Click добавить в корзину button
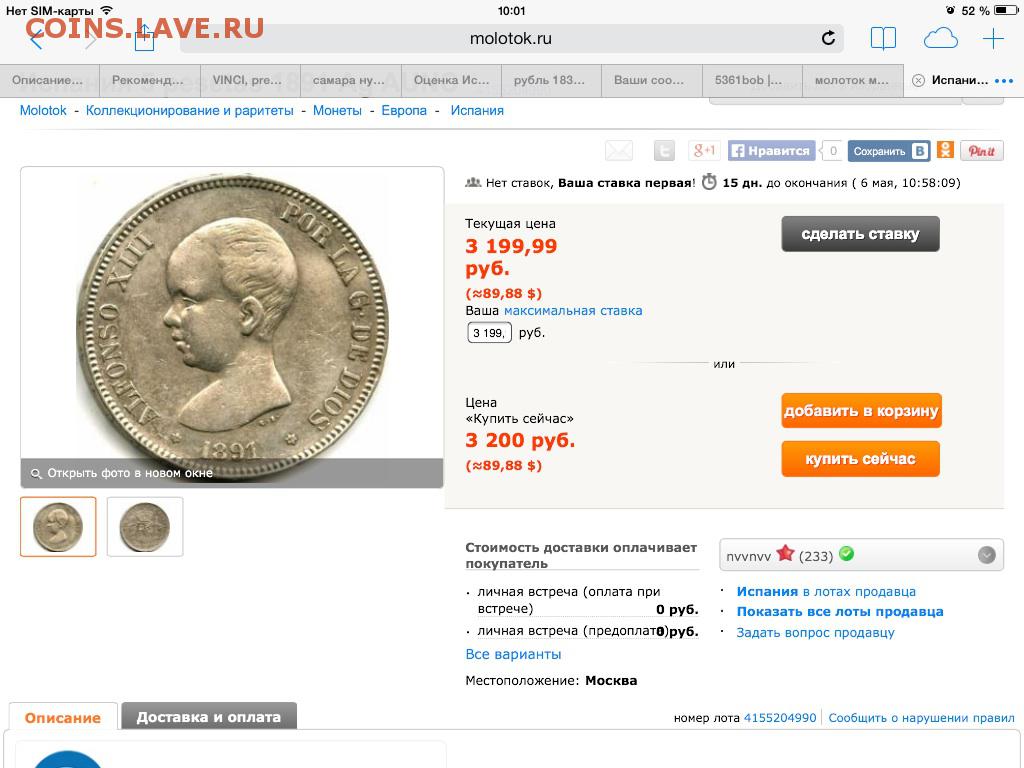The width and height of the screenshot is (1024, 768). coord(861,411)
